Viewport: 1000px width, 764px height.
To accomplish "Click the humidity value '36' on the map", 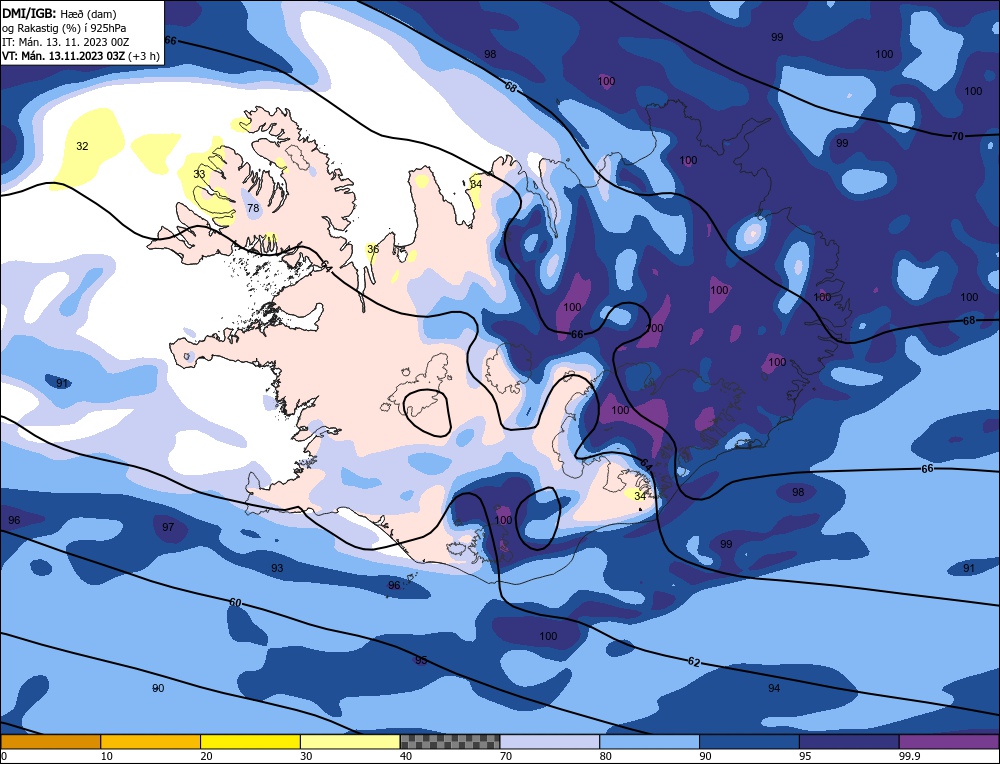I will [373, 249].
